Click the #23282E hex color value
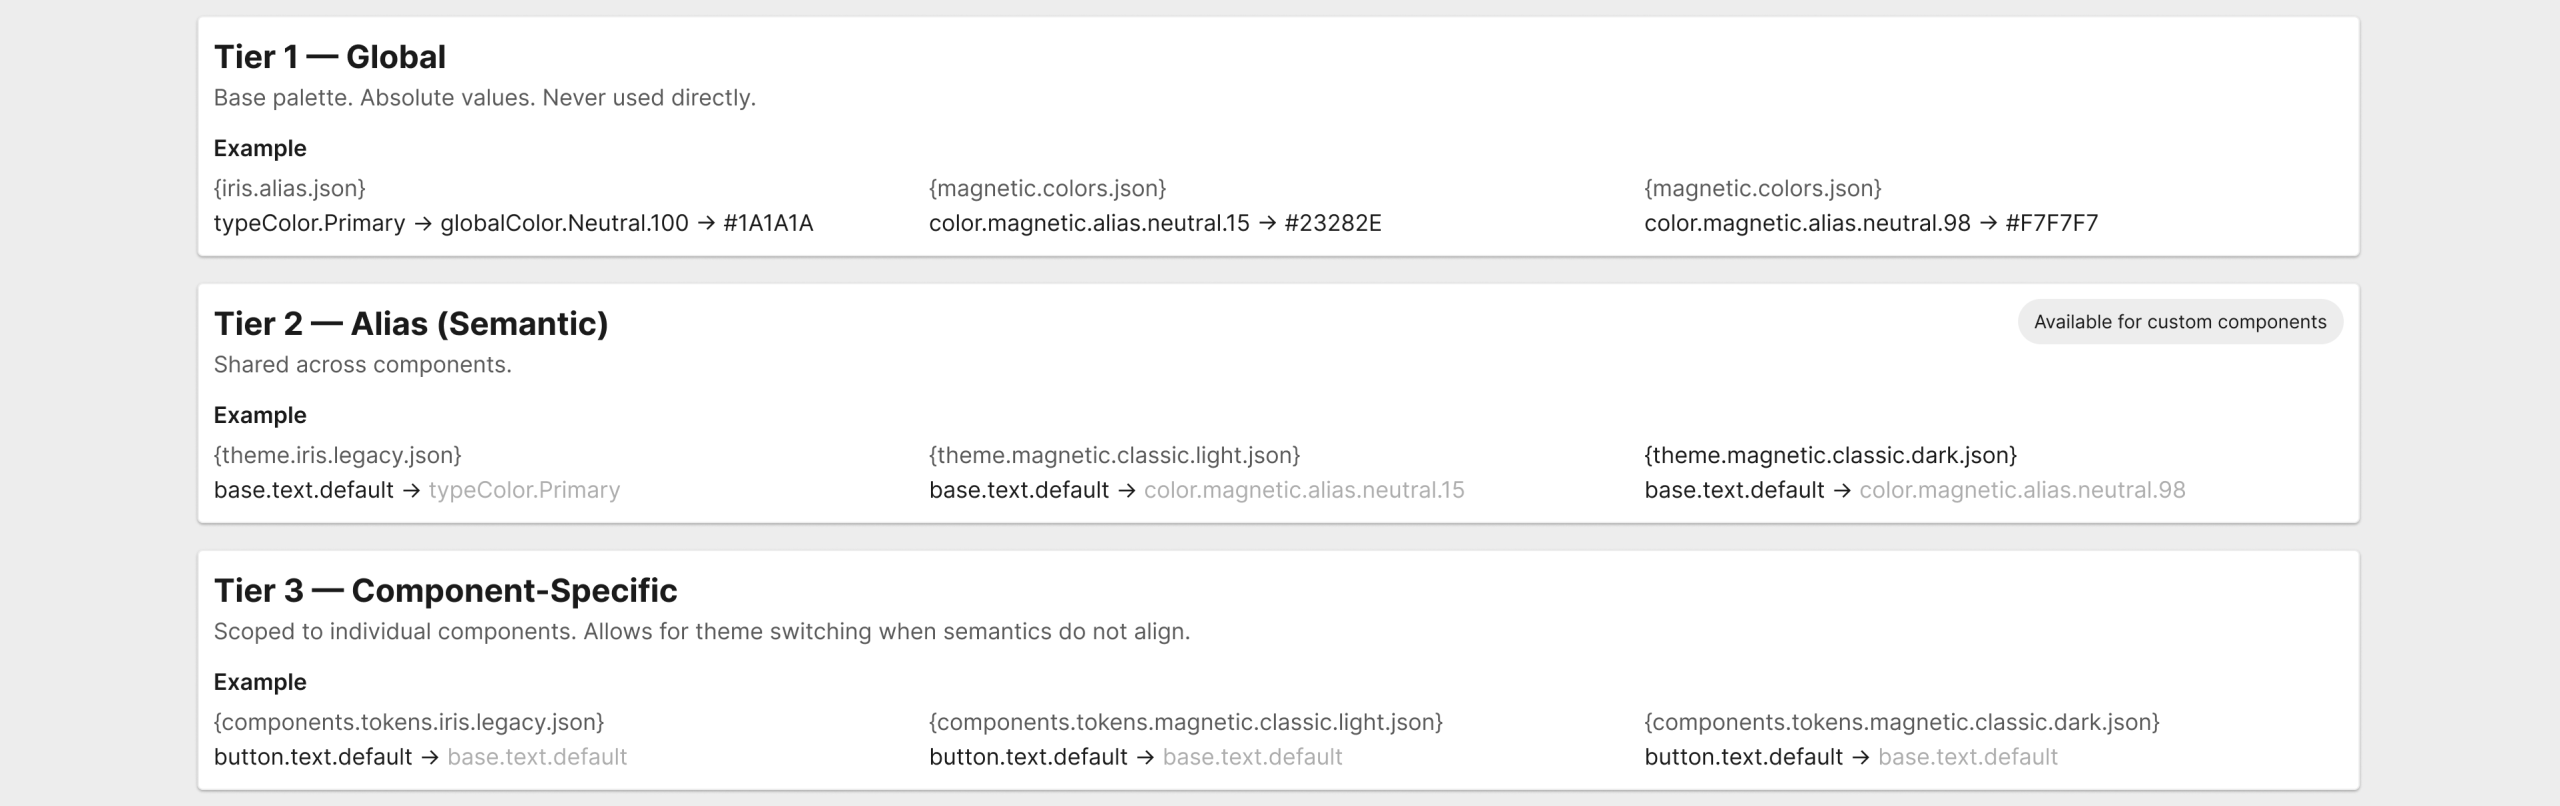Image resolution: width=2560 pixels, height=806 pixels. pyautogui.click(x=1332, y=223)
